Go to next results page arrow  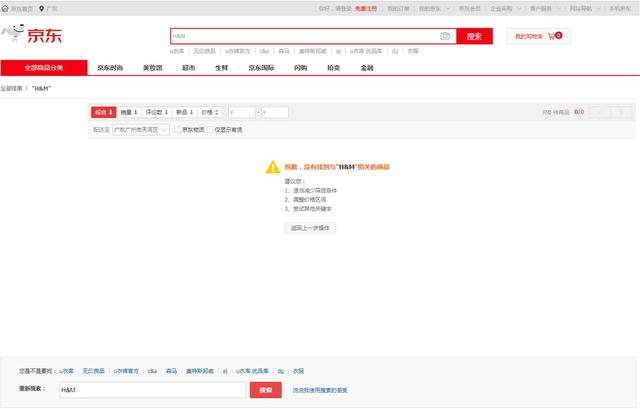(x=621, y=112)
